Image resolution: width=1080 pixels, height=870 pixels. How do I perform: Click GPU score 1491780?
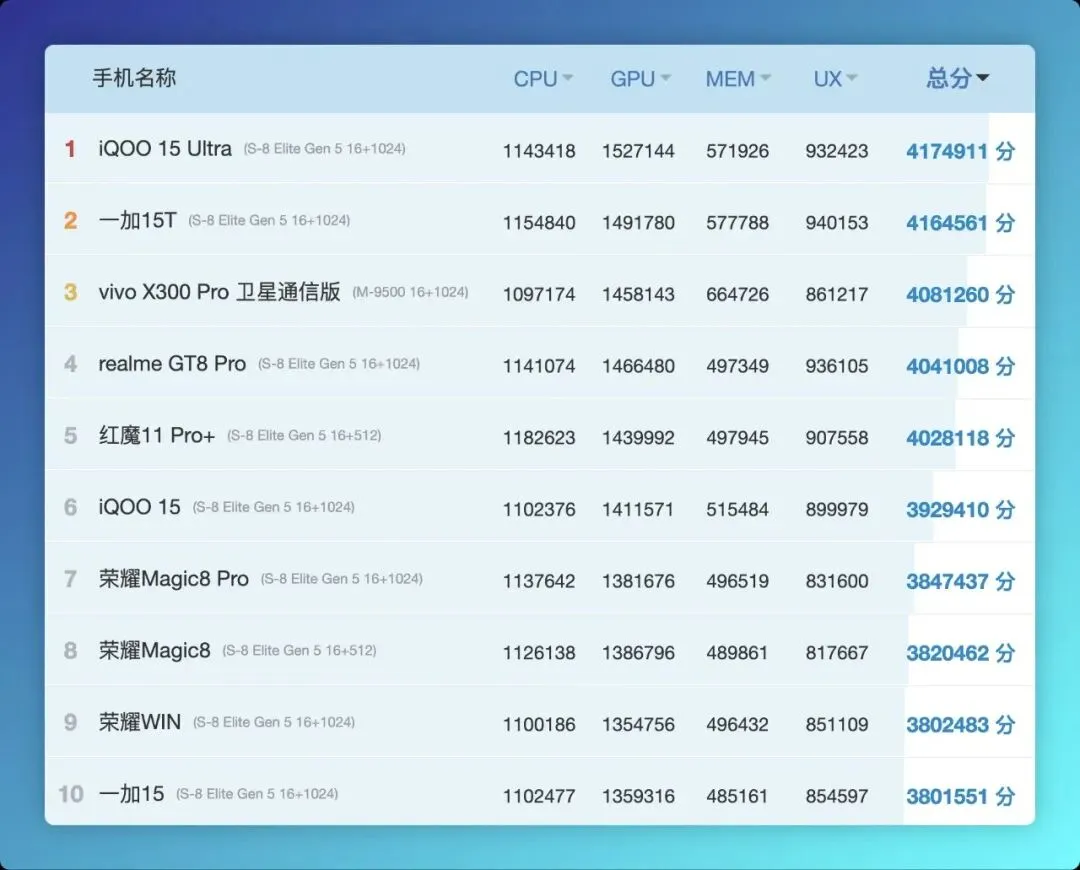click(x=638, y=222)
